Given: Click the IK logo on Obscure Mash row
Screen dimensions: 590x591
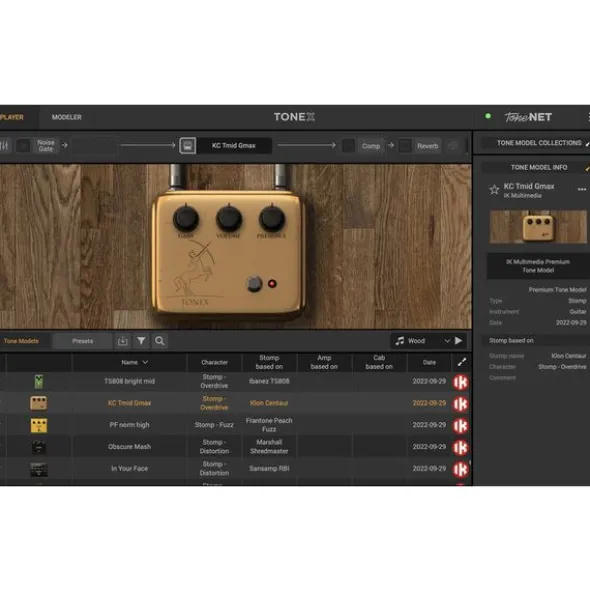Looking at the screenshot, I should point(461,447).
